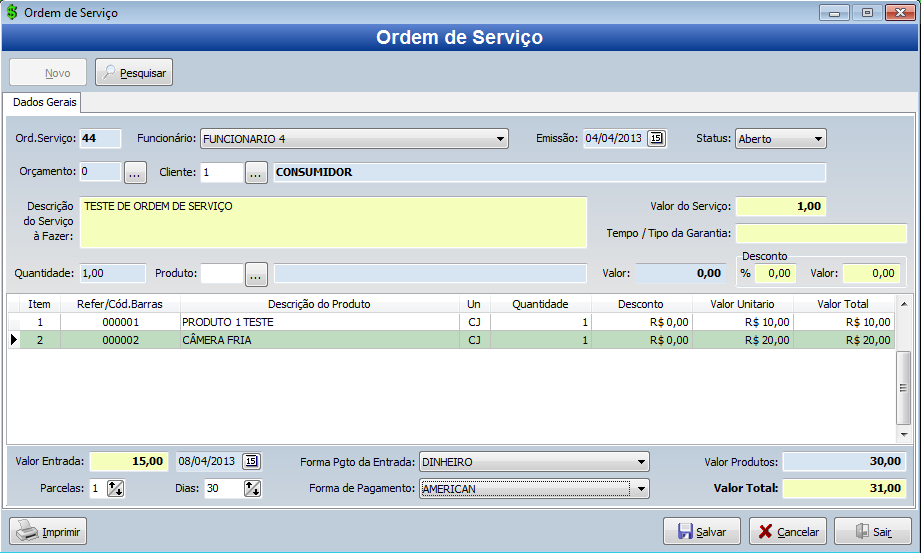Open the Forma de Pagamento dropdown
Screen dimensions: 921x553
[641, 489]
